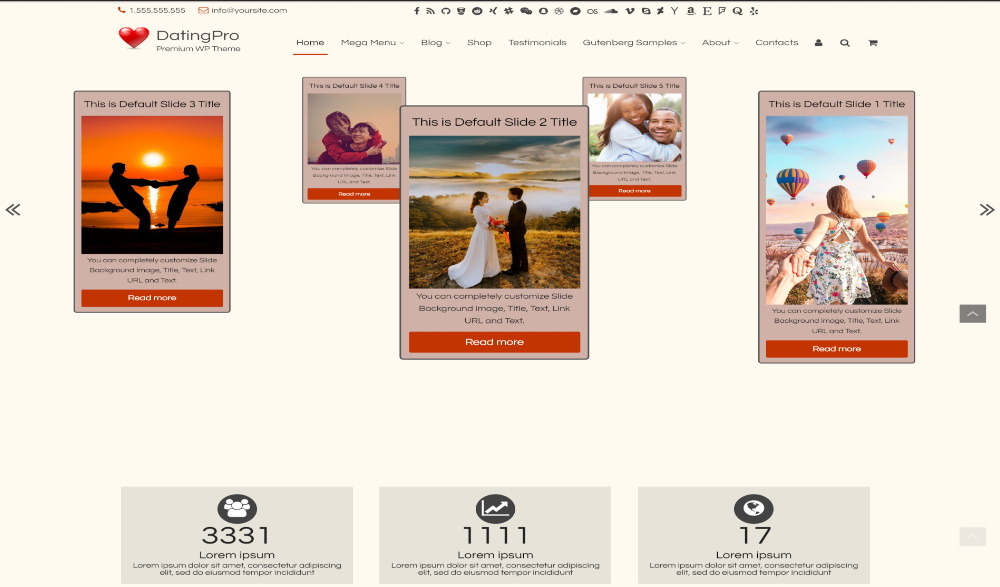Screen dimensions: 1000x587
Task: Open the Y Combinator icon
Action: coord(674,11)
